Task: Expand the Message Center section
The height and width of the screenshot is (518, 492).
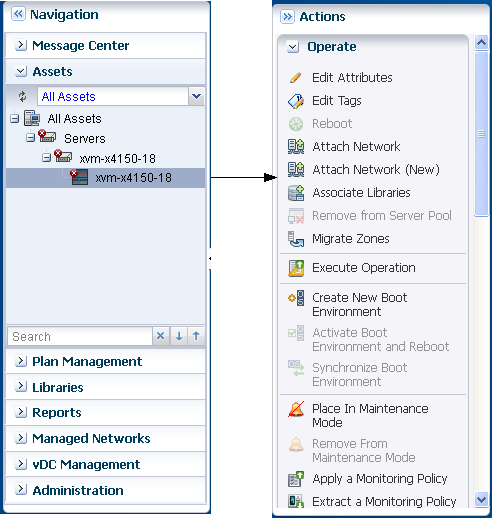Action: 21,45
